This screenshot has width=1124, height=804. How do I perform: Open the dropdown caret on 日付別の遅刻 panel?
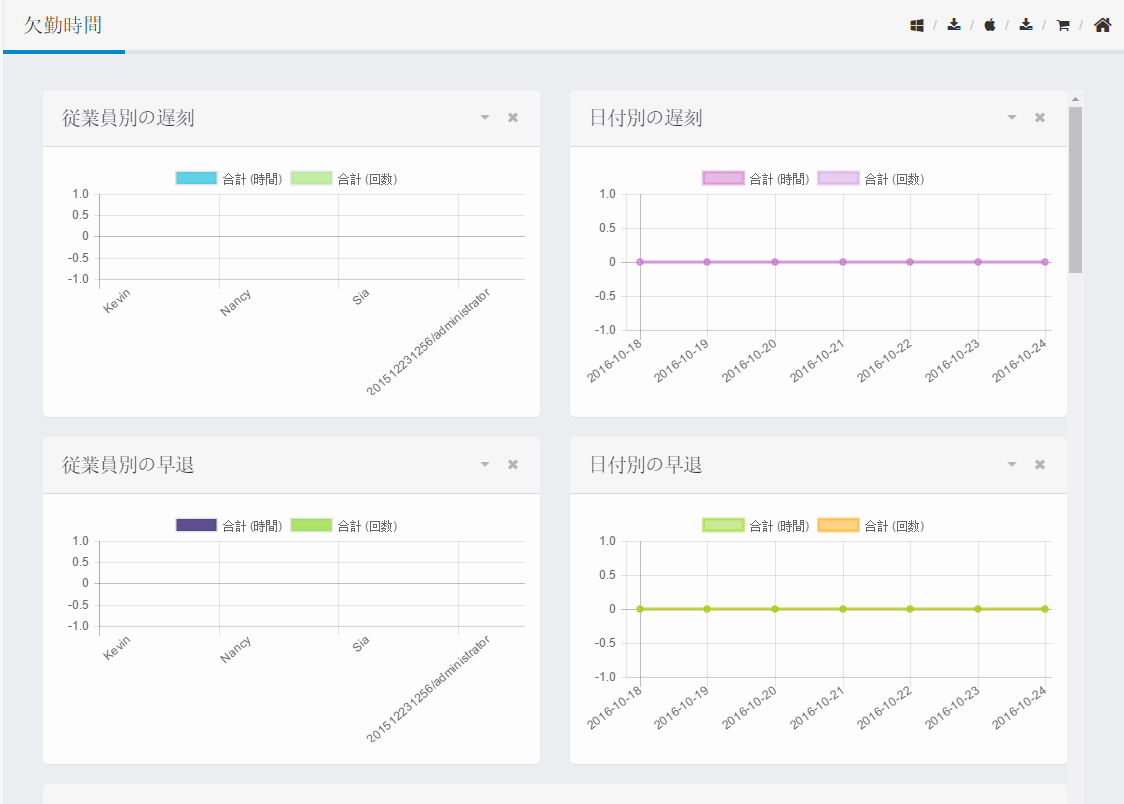(x=1012, y=118)
